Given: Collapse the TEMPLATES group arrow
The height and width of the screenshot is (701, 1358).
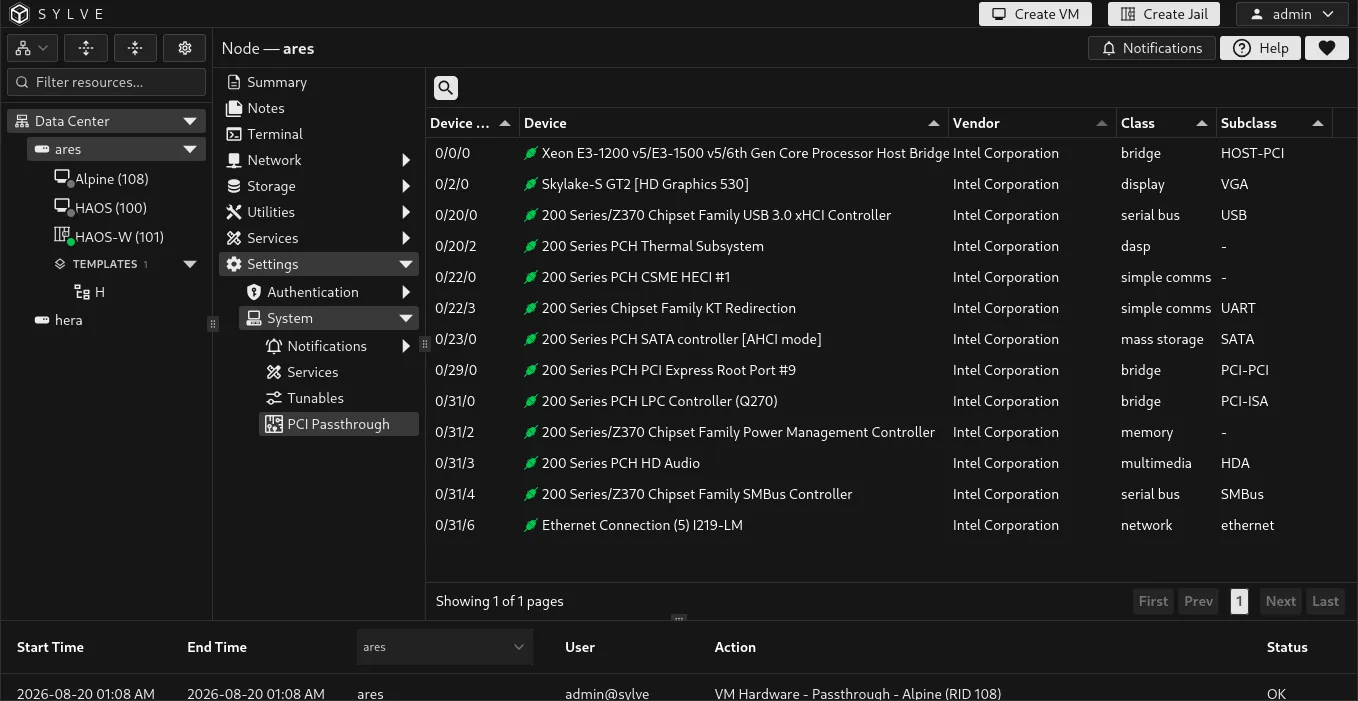Looking at the screenshot, I should pyautogui.click(x=190, y=264).
